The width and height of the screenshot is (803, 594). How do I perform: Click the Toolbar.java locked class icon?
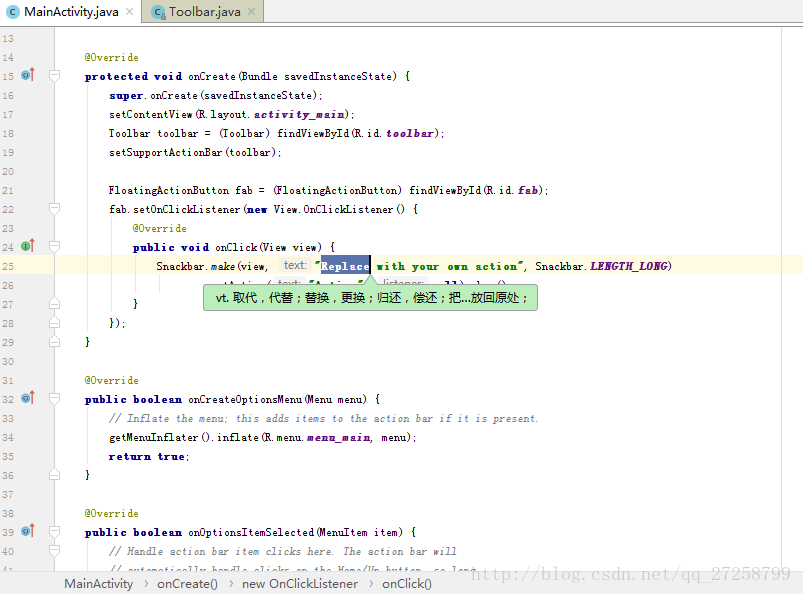[x=159, y=12]
